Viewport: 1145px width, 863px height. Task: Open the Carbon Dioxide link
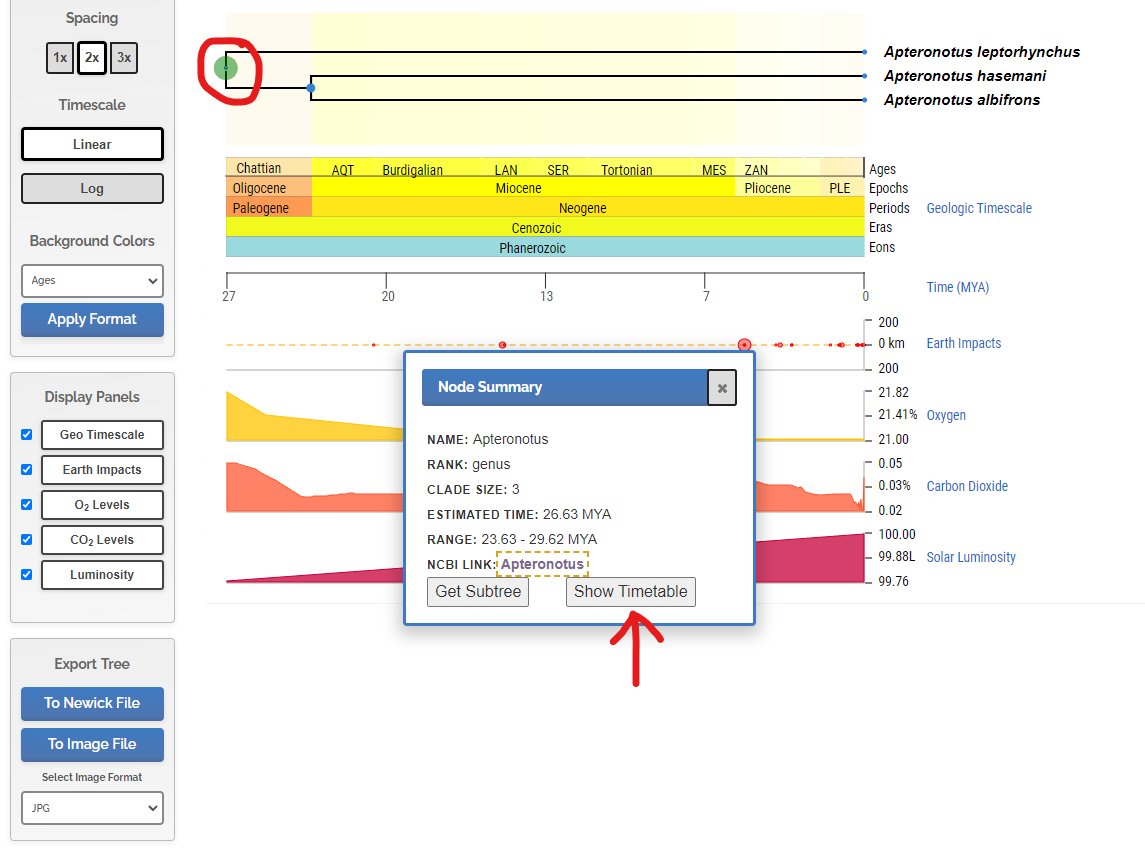[968, 486]
